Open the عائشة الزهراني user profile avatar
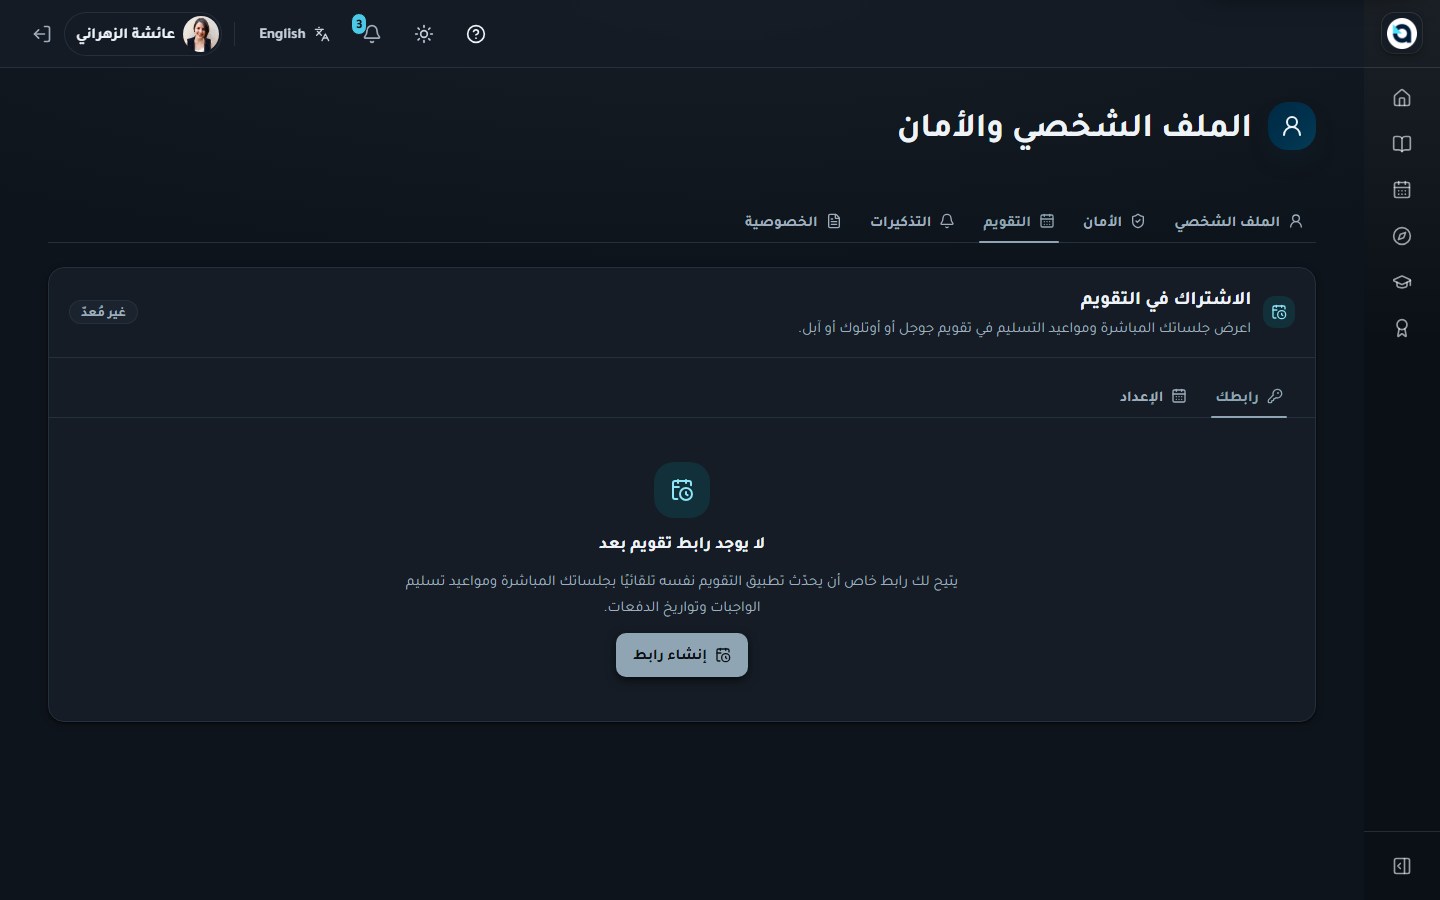Image resolution: width=1440 pixels, height=900 pixels. pos(201,34)
